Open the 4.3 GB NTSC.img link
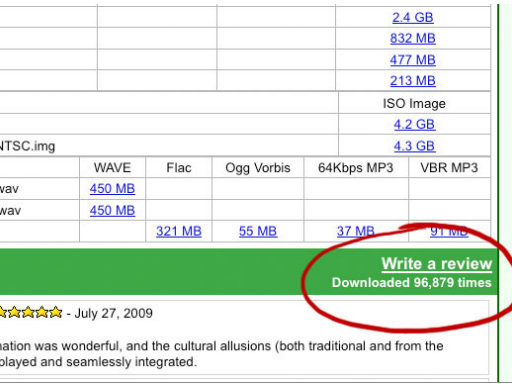The image size is (512, 384). [414, 146]
